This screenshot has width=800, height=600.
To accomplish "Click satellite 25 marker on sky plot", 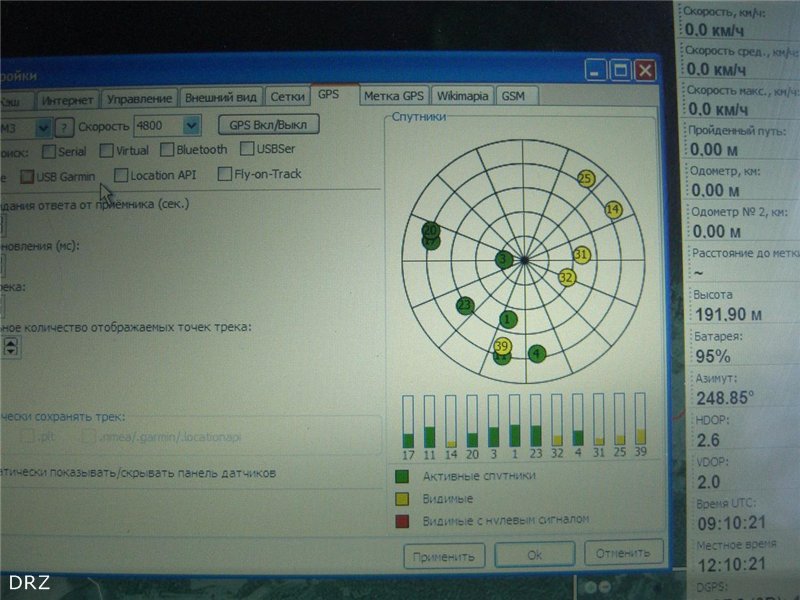I will pyautogui.click(x=586, y=179).
